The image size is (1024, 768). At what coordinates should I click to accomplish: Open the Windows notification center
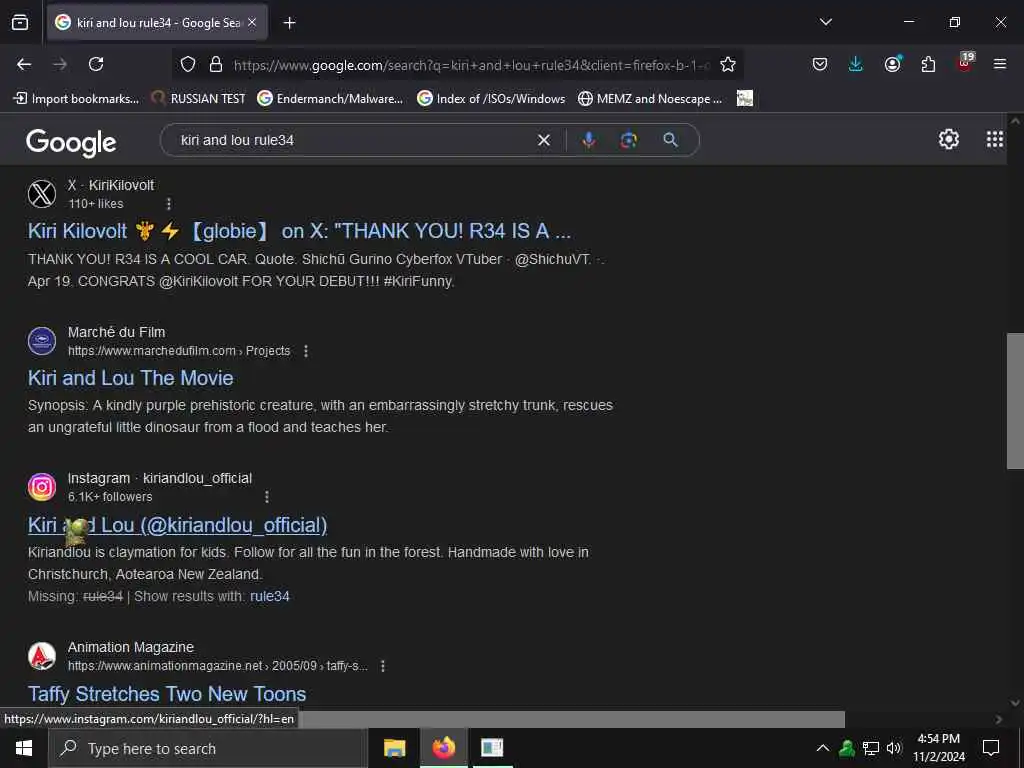pos(991,748)
